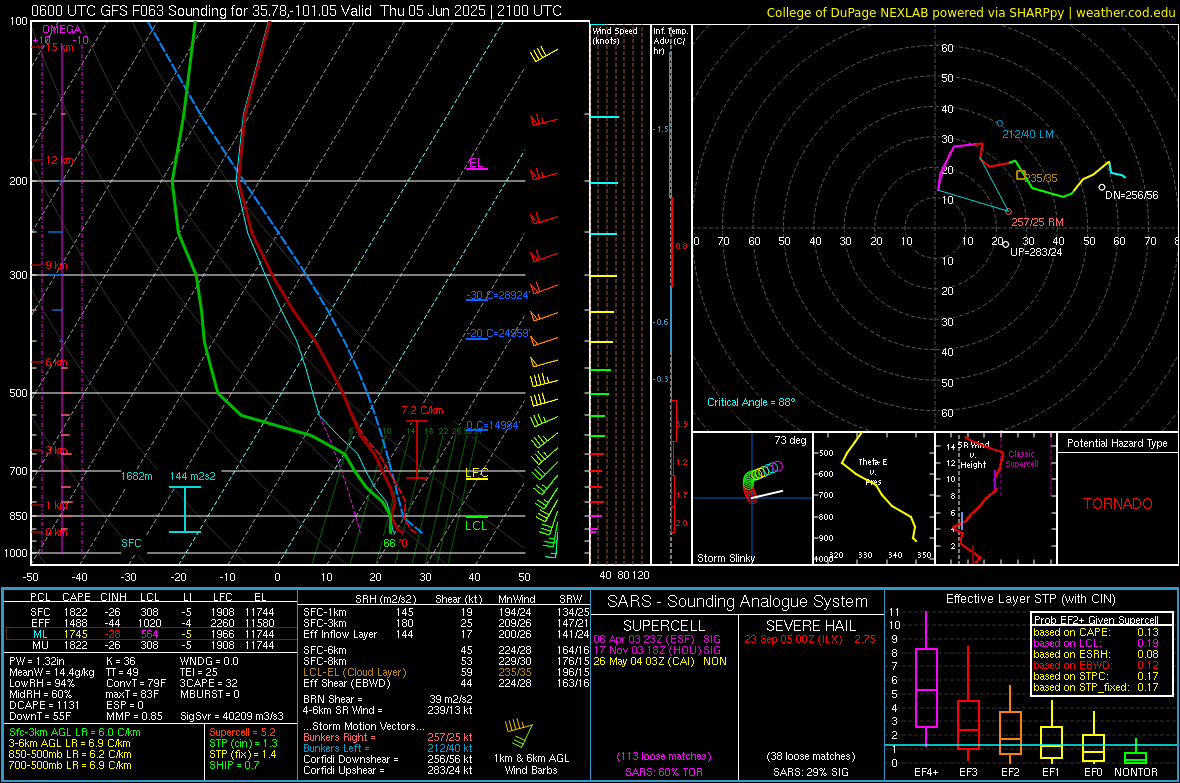The image size is (1180, 783).
Task: Click the LFC label on the skew-T
Action: [476, 473]
